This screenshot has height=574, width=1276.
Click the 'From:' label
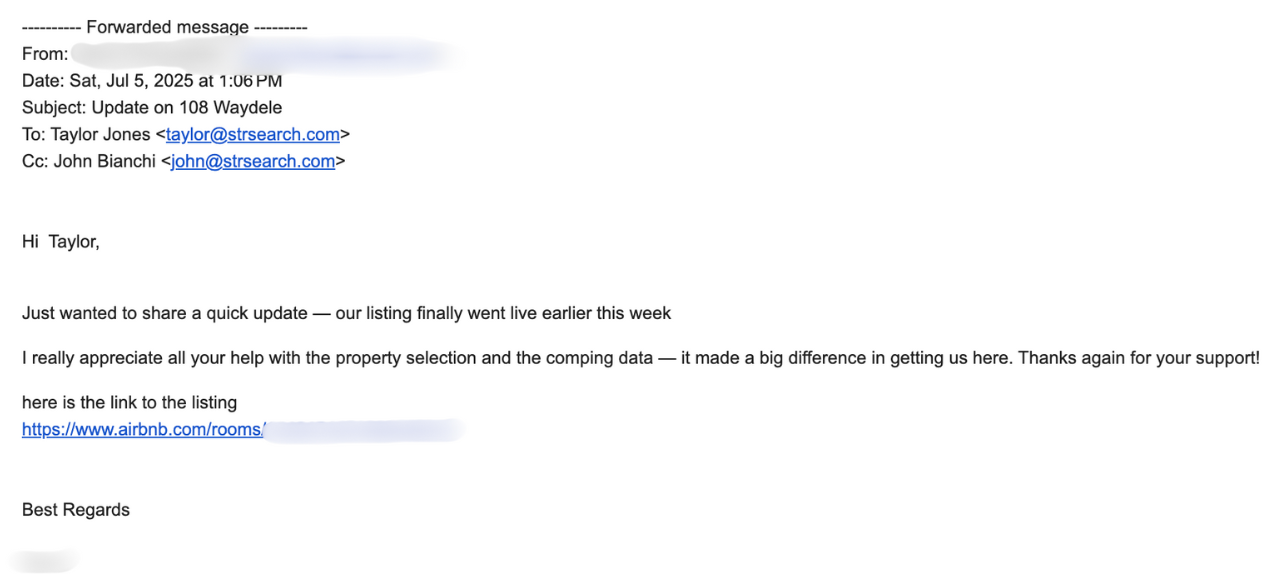point(45,54)
